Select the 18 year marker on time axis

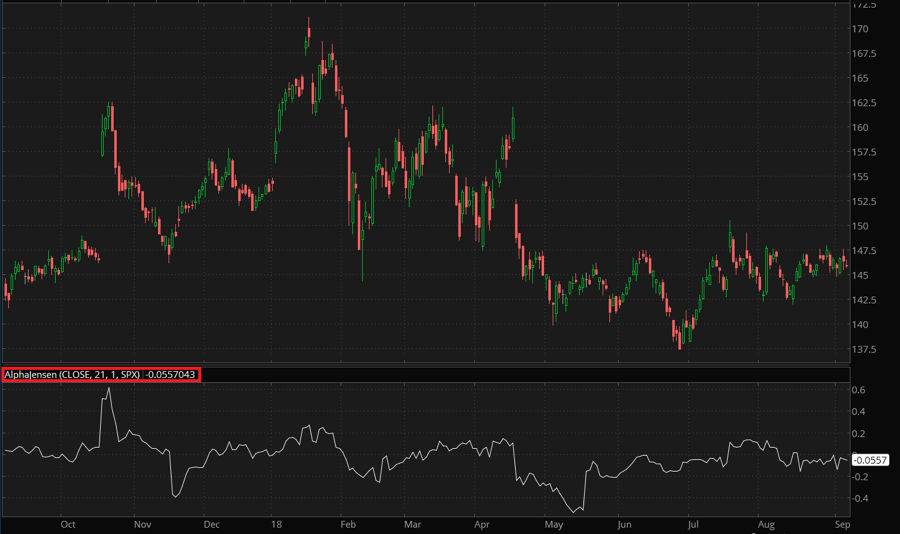277,523
